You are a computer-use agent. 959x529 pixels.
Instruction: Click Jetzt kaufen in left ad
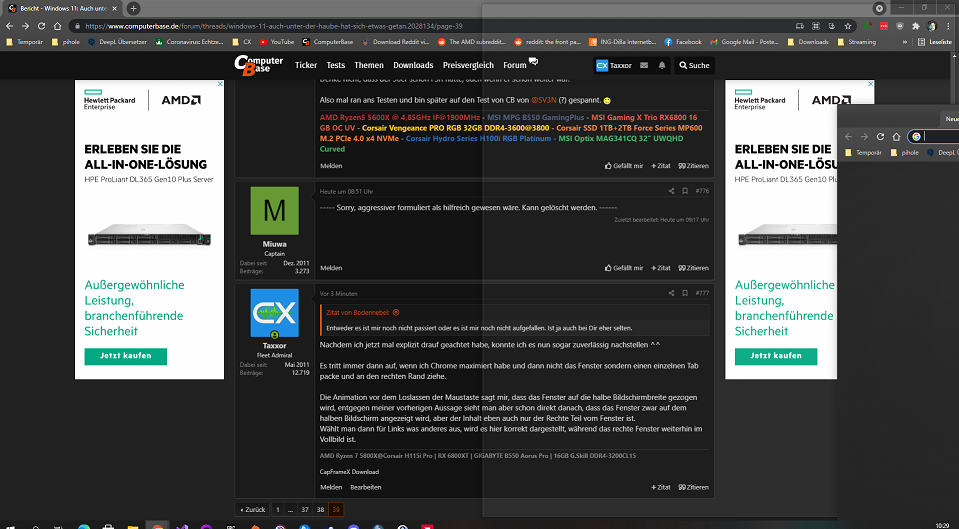click(125, 356)
